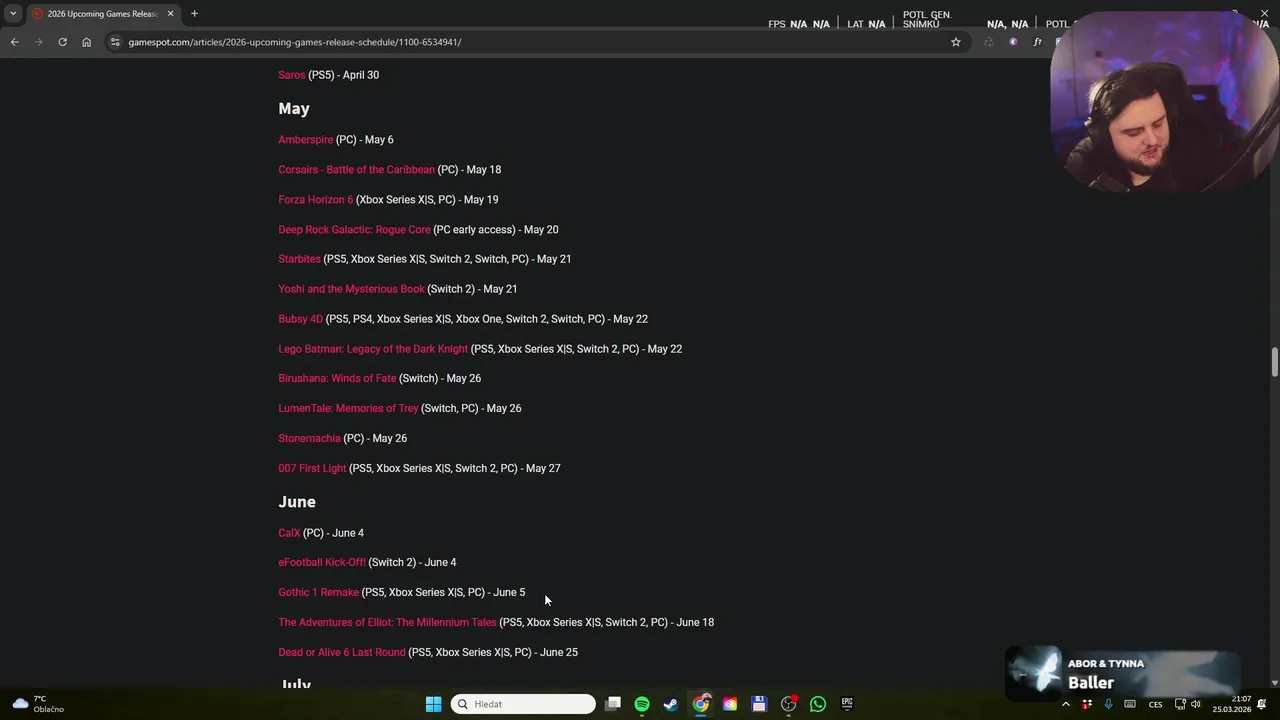Reload the GameSpot page
This screenshot has width=1280, height=720.
pos(62,42)
